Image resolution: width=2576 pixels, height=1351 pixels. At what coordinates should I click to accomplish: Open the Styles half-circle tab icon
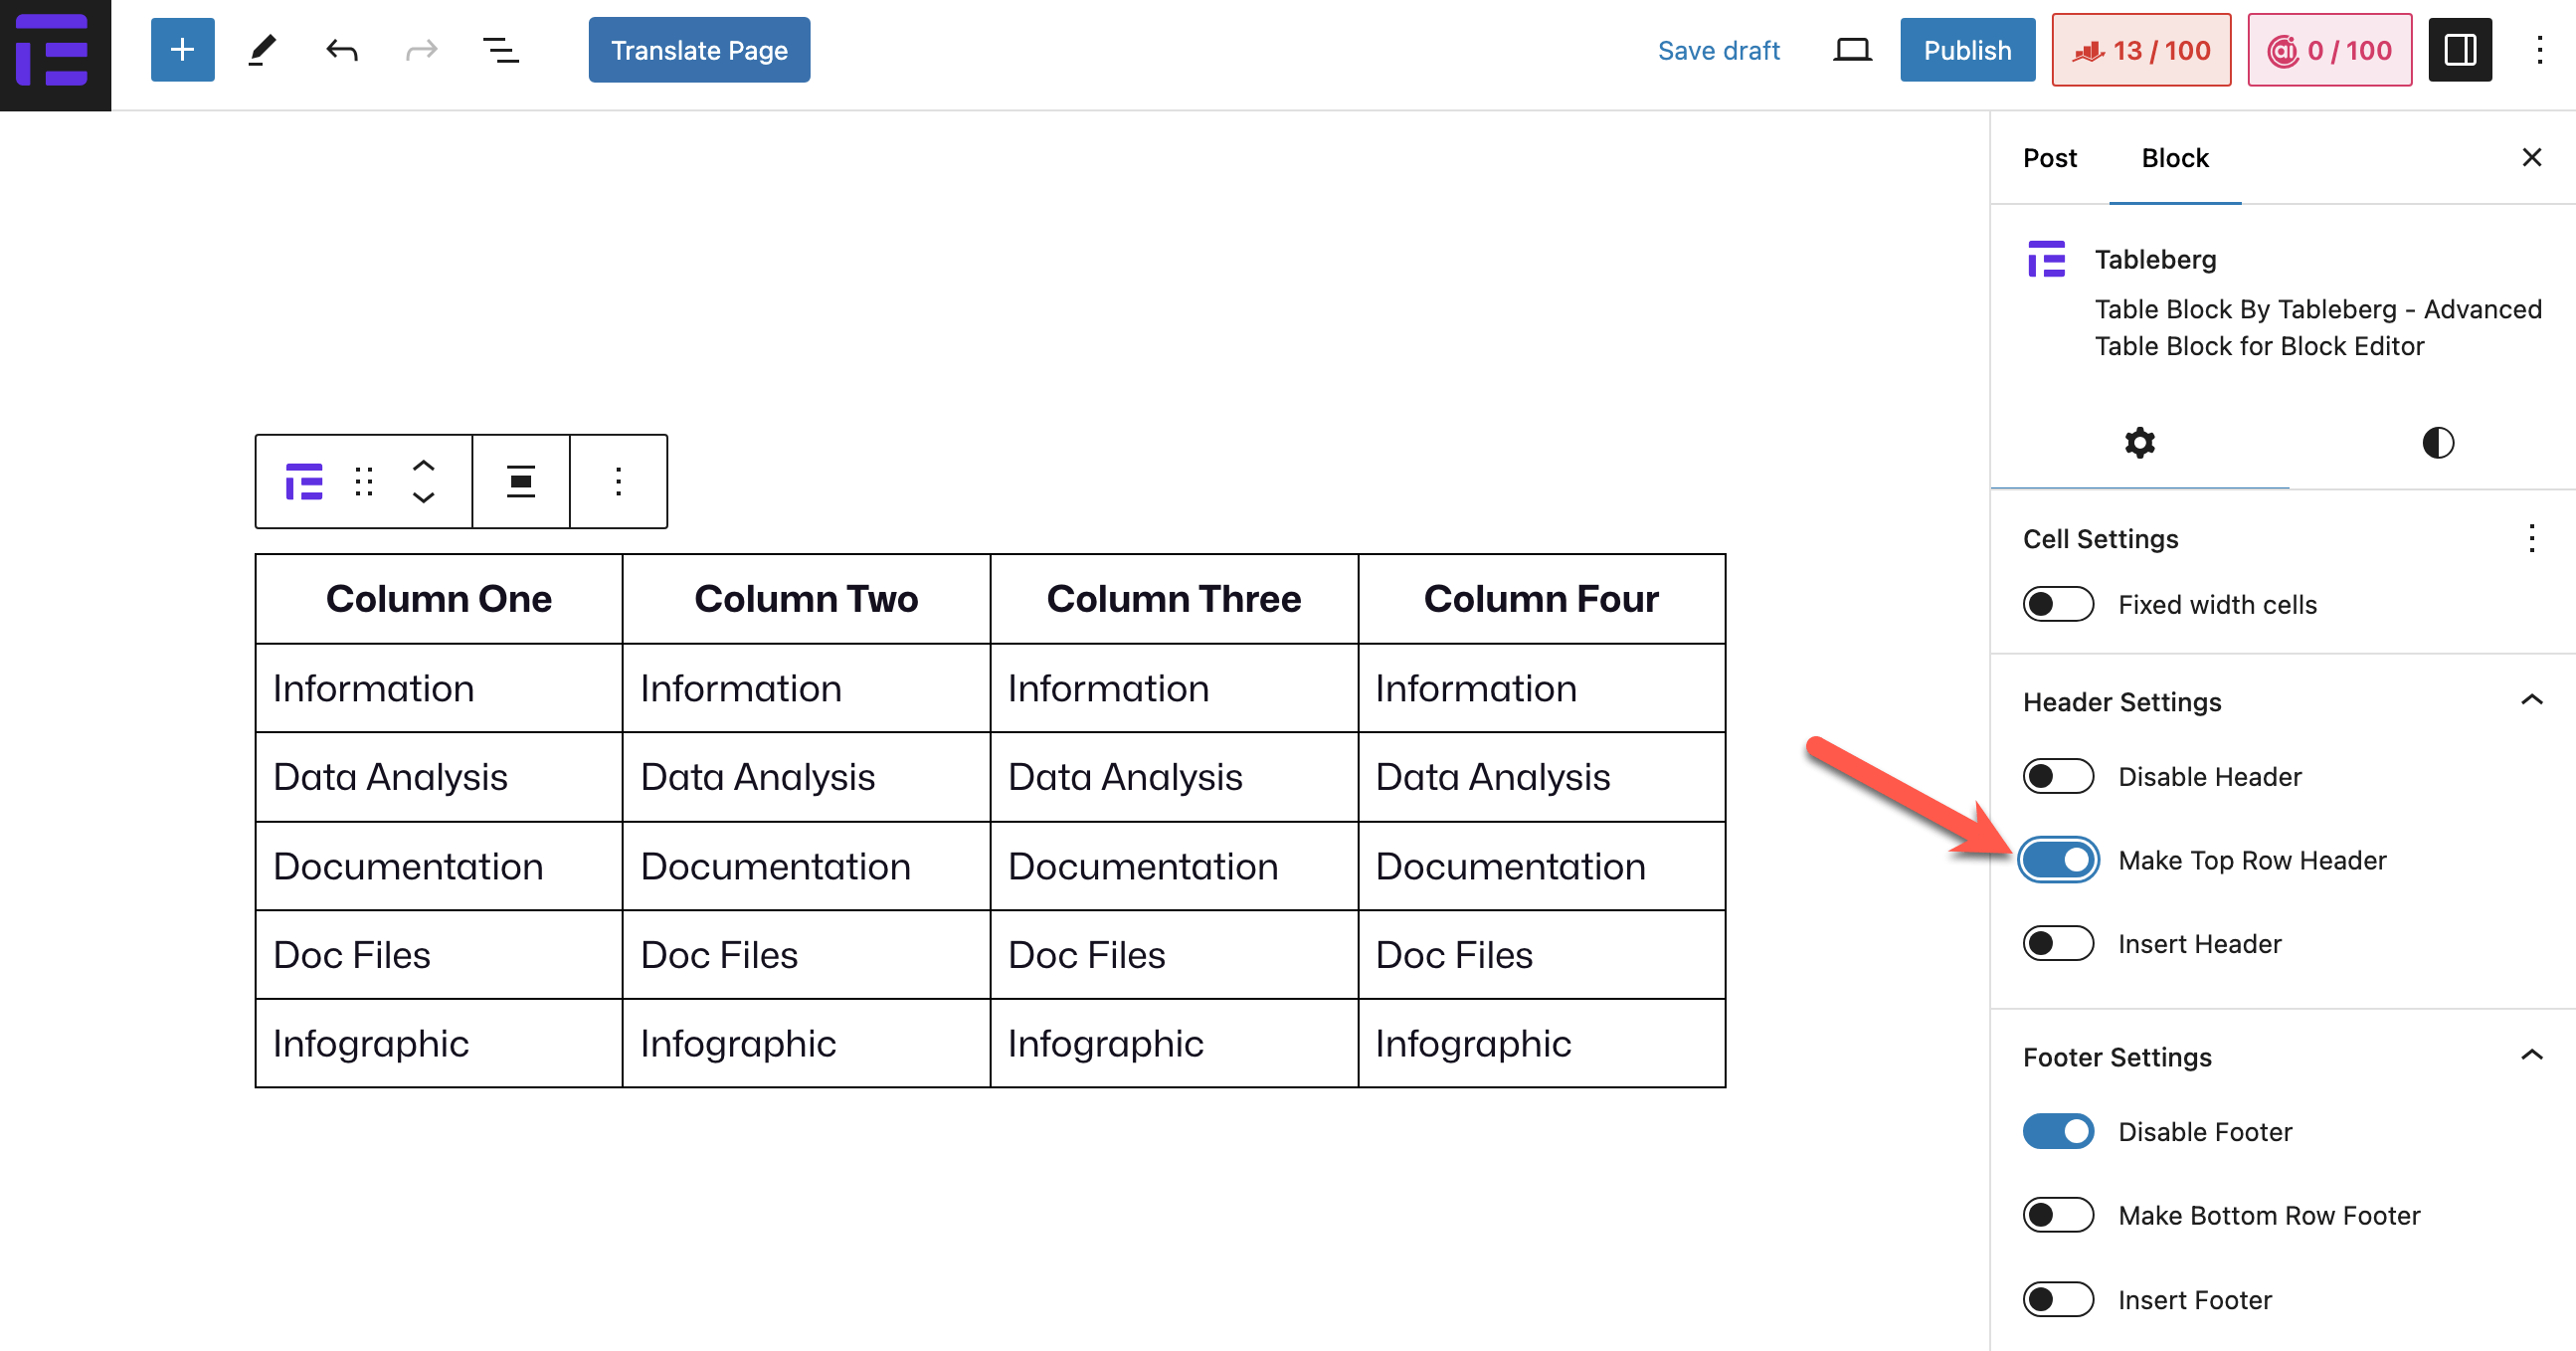[2437, 442]
